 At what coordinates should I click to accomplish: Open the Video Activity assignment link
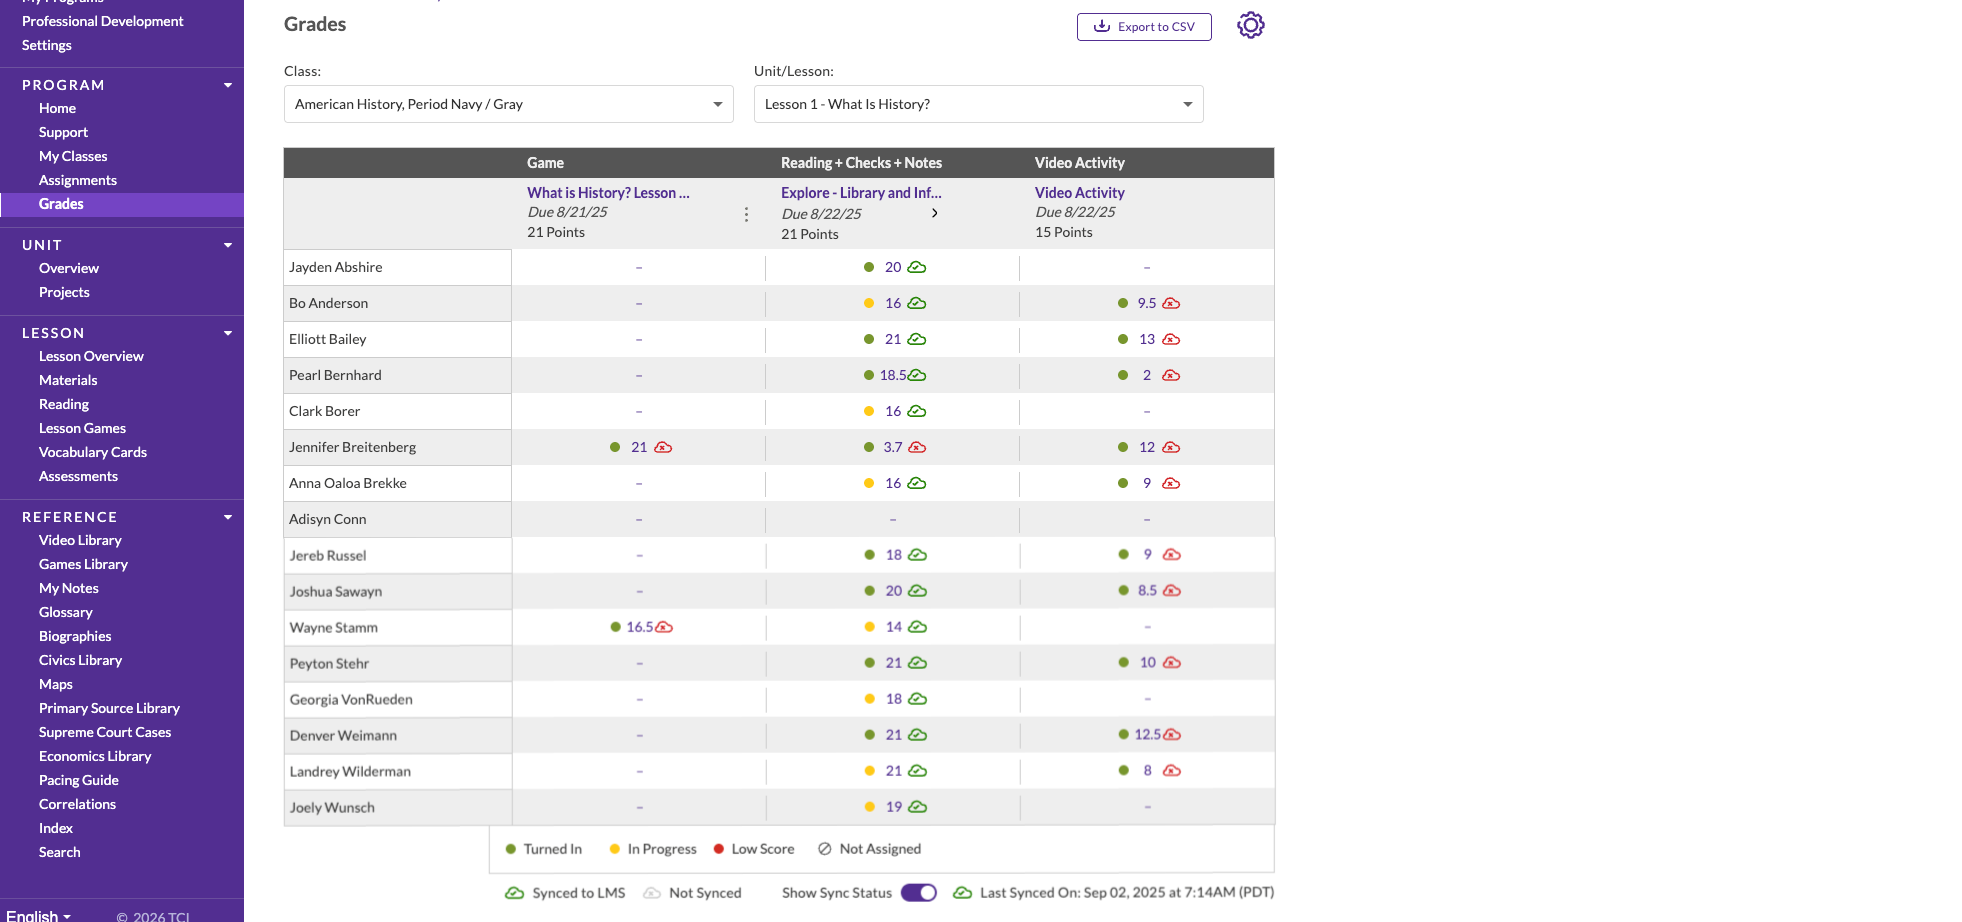[1079, 193]
